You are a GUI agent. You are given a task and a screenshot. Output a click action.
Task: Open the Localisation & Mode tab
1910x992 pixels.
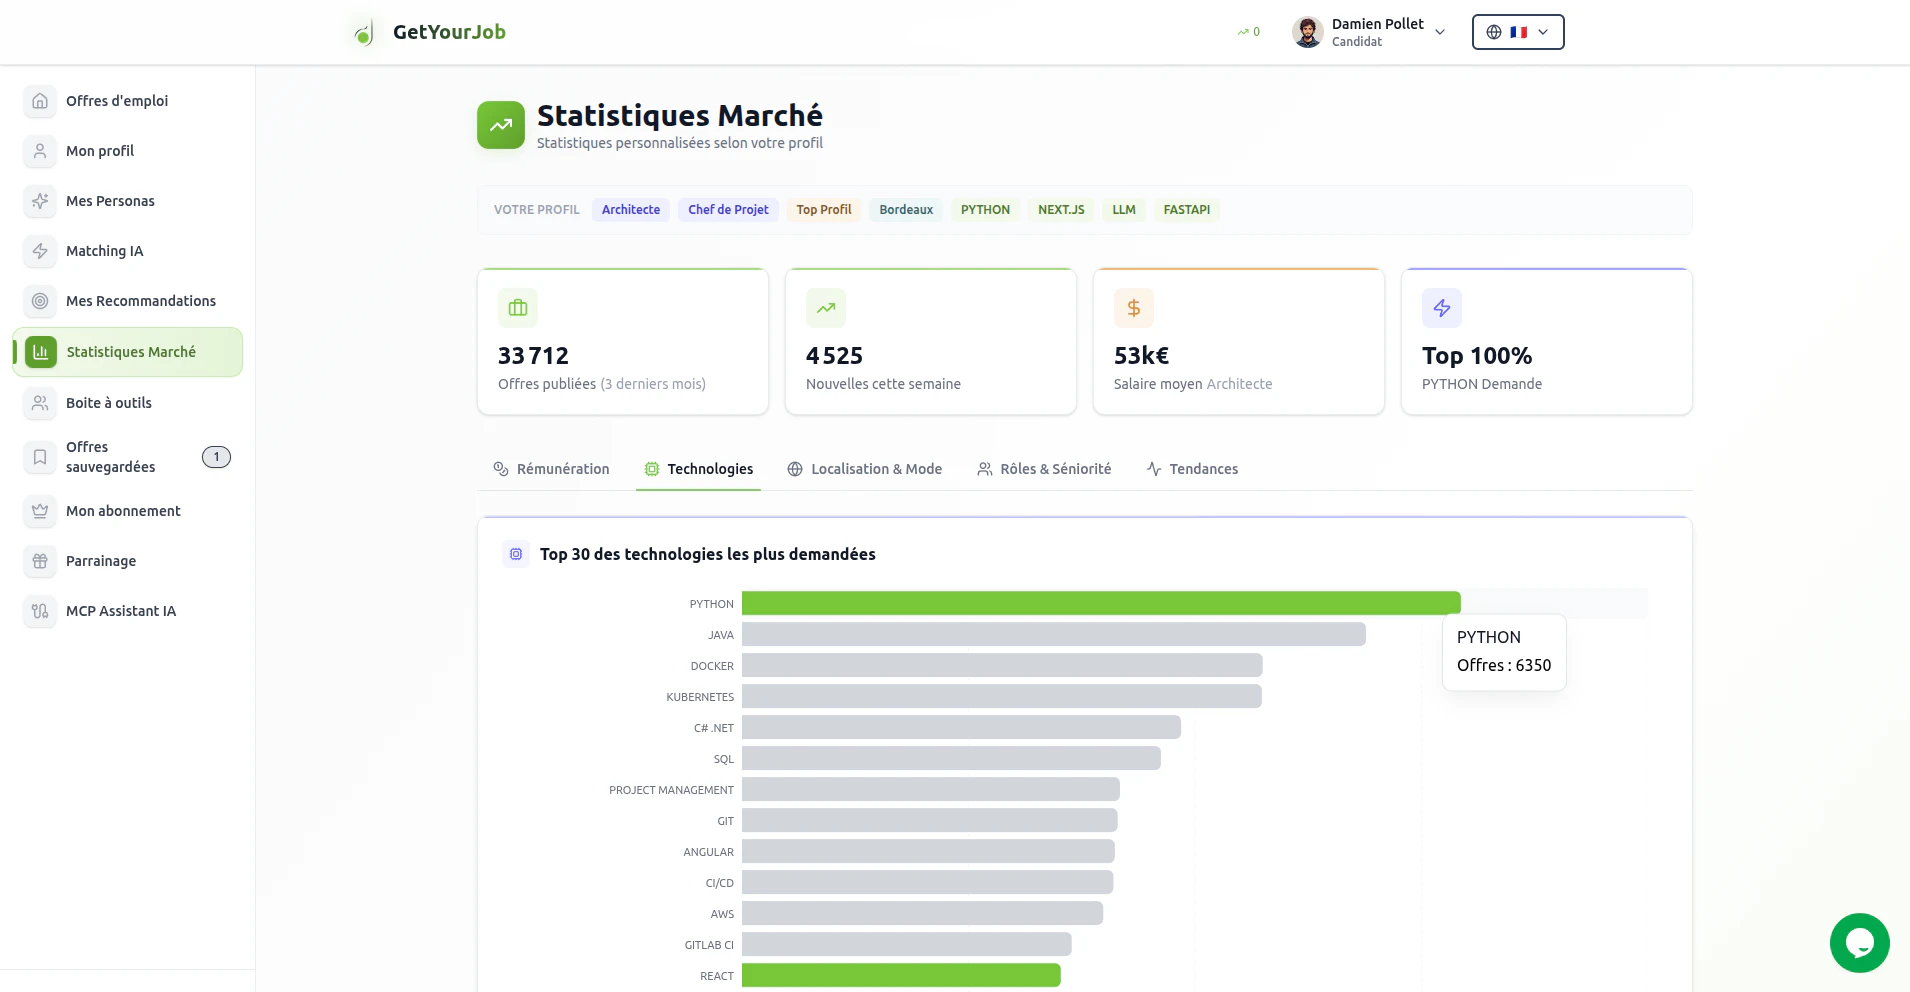point(864,468)
